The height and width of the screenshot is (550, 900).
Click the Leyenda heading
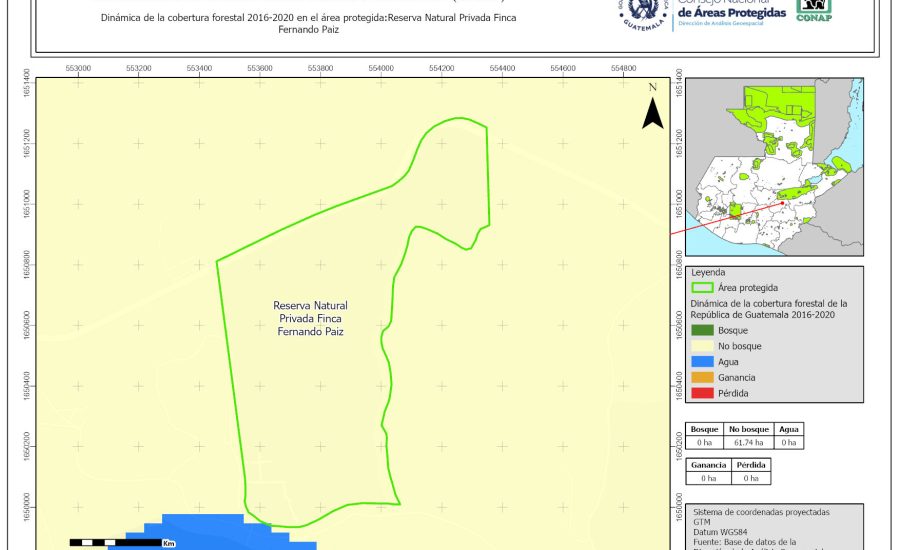coord(707,272)
